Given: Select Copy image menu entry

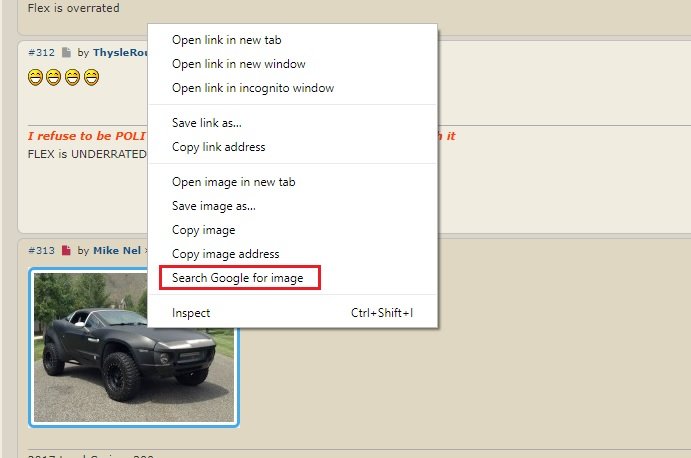Looking at the screenshot, I should 293,230.
